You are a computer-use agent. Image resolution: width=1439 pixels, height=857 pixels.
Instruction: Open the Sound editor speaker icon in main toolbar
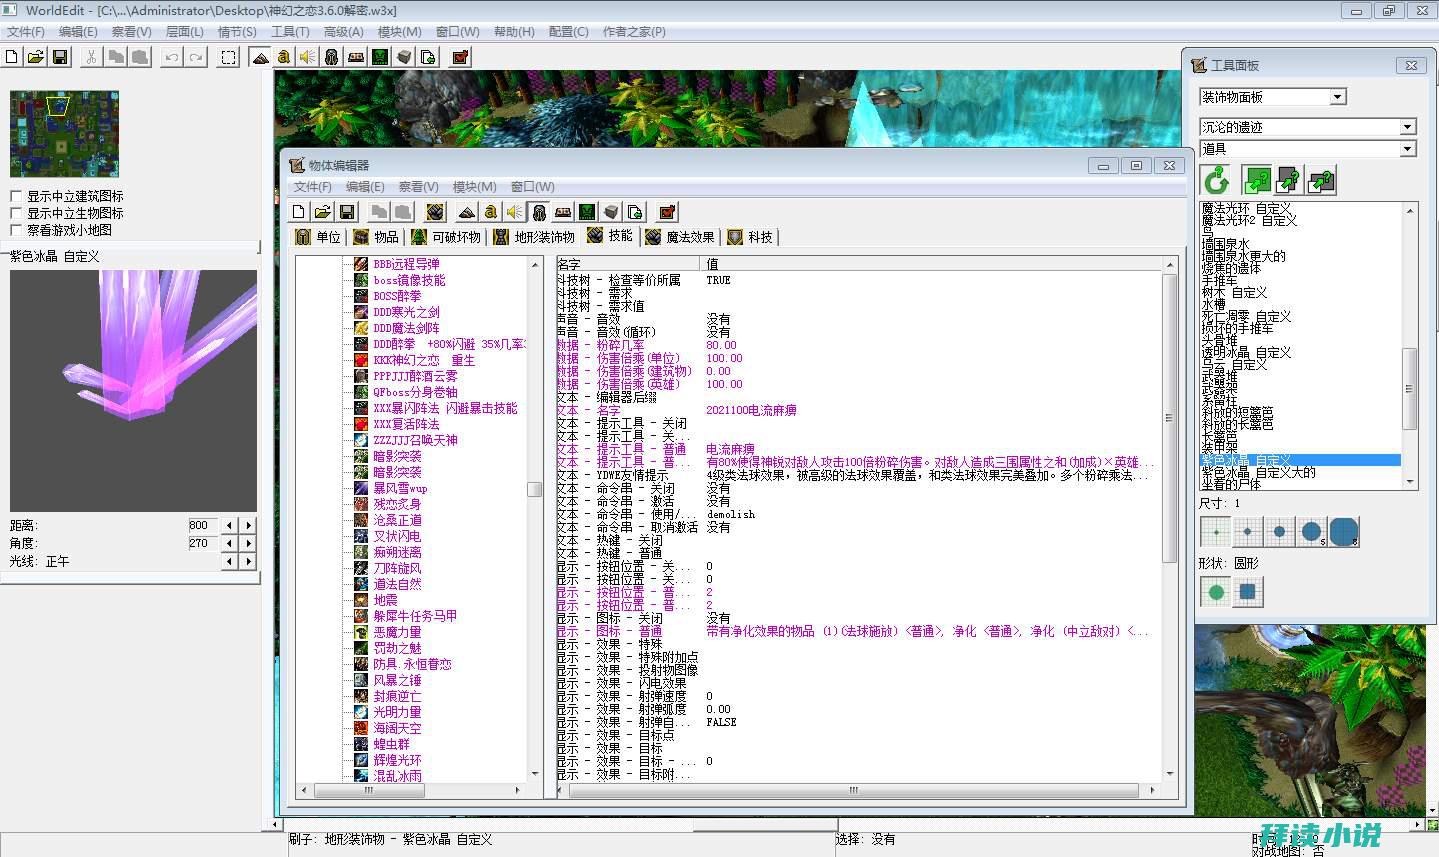[308, 57]
